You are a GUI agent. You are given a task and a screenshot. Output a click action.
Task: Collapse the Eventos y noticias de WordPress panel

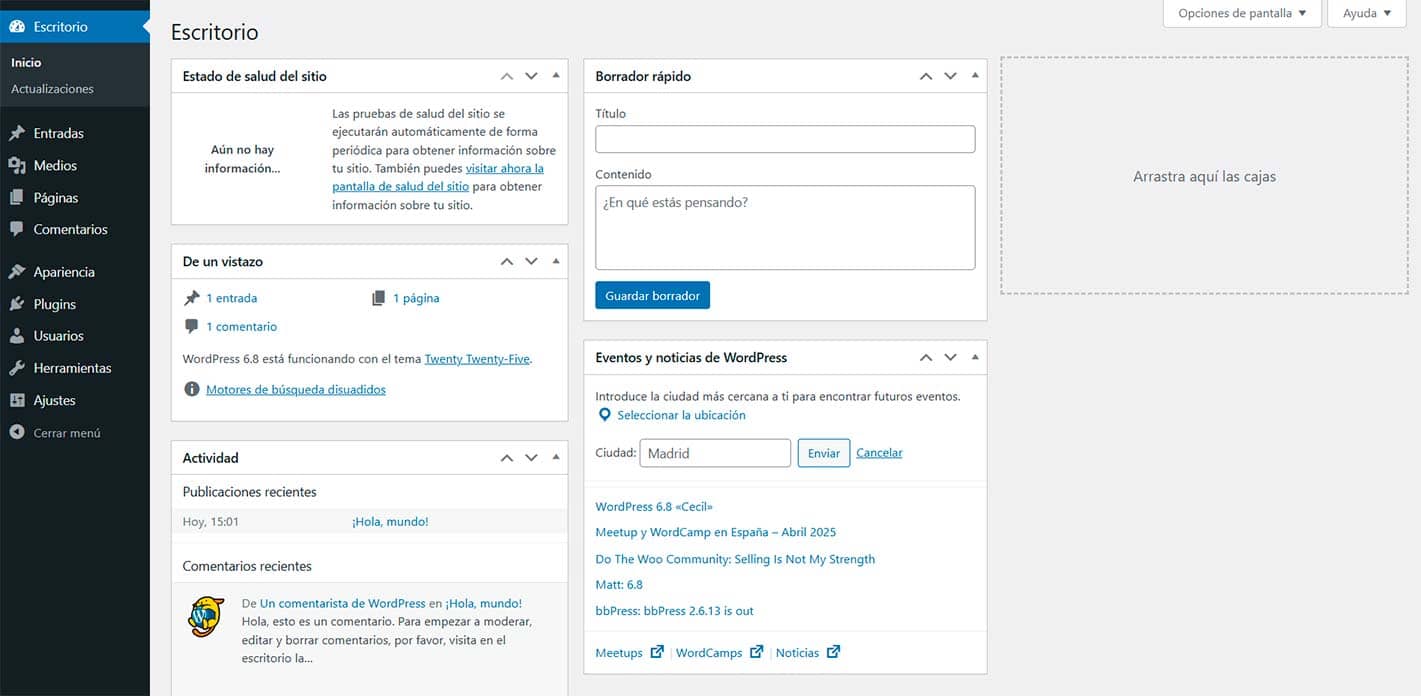[x=975, y=357]
